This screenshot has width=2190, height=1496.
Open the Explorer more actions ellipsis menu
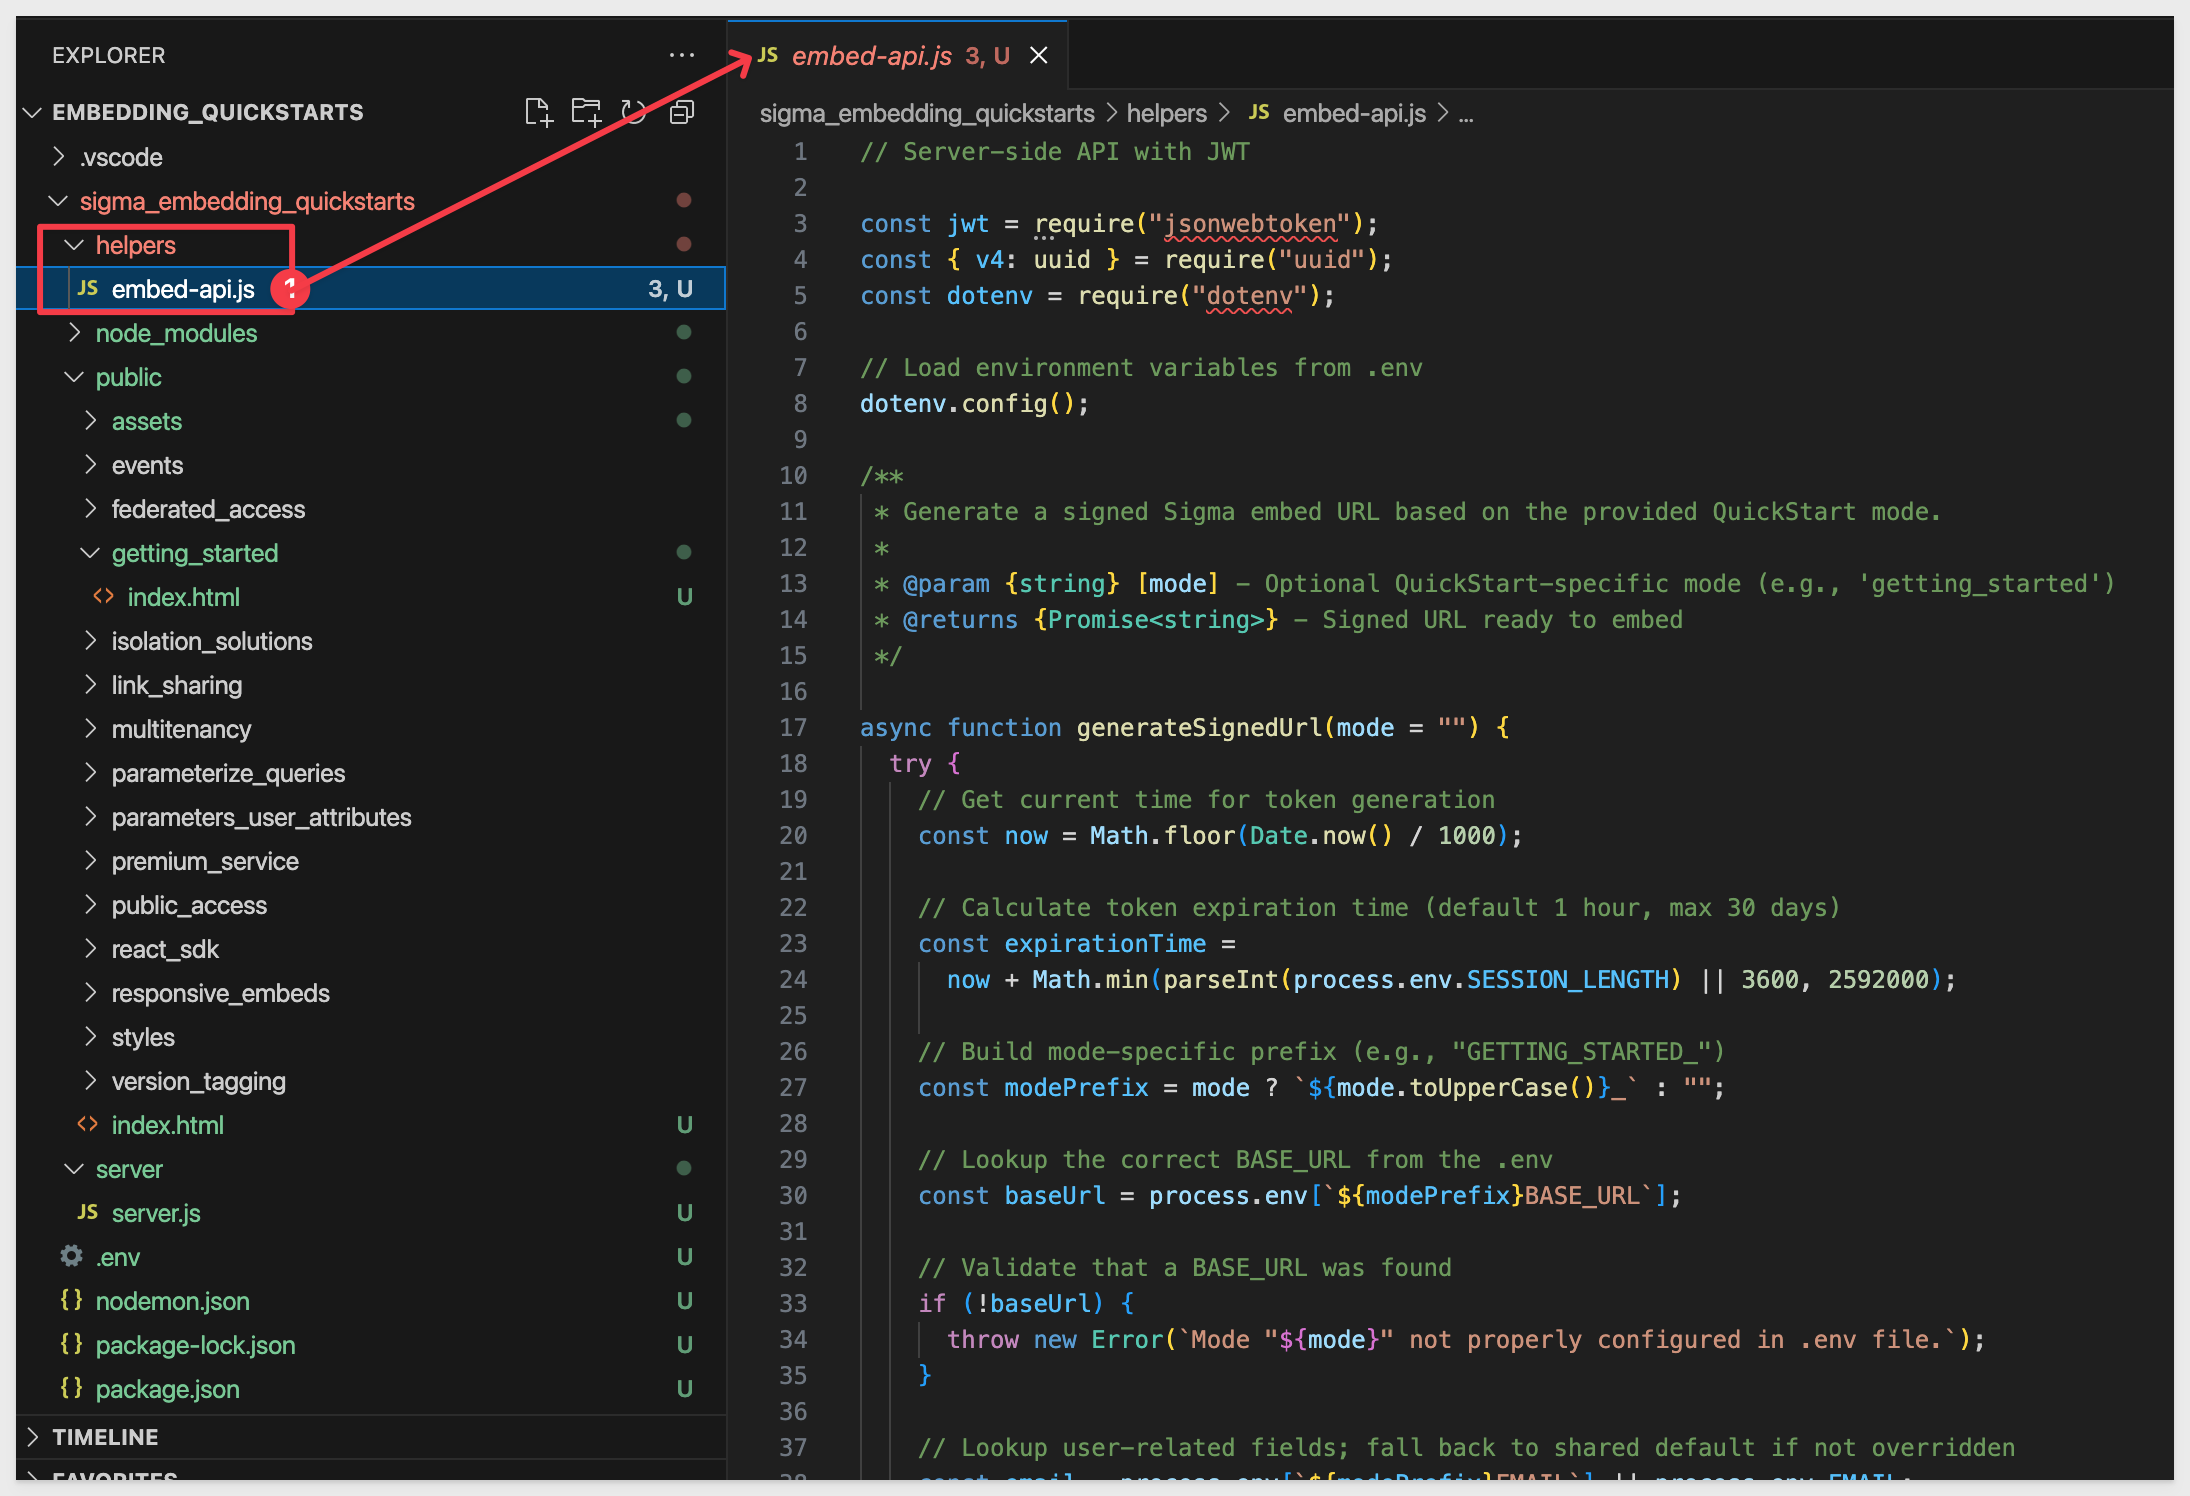[x=682, y=55]
